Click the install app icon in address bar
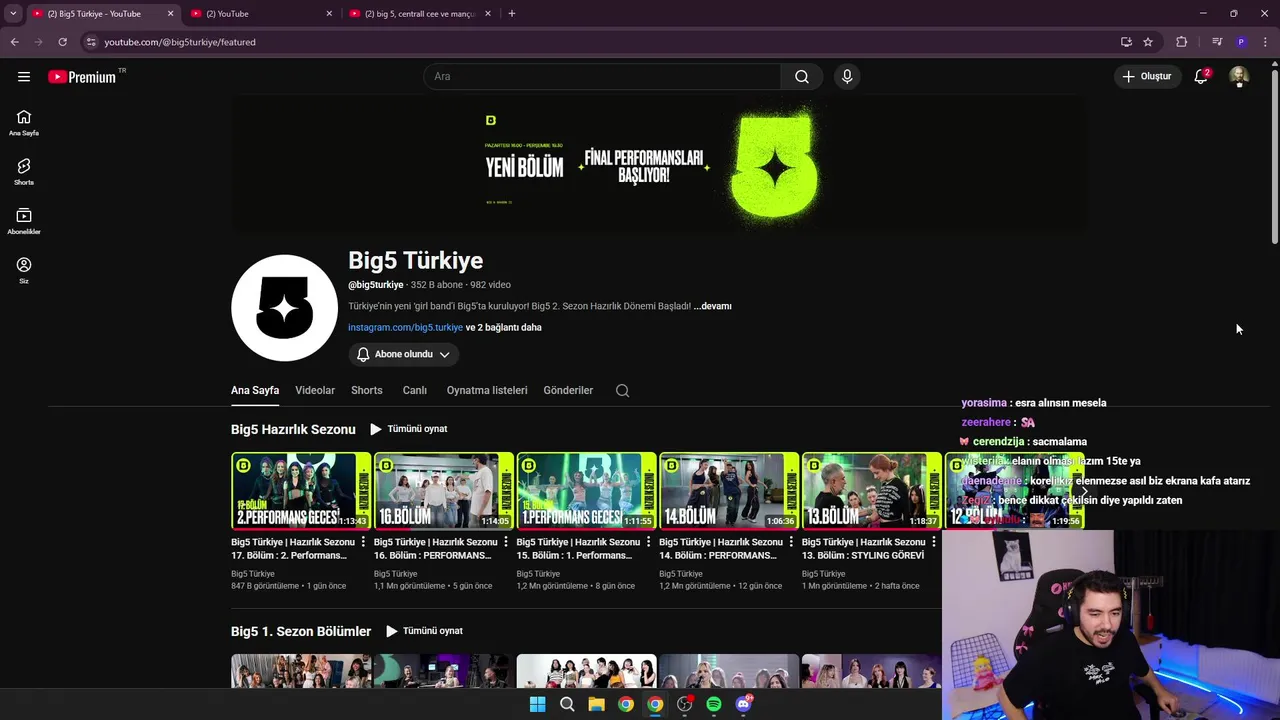 click(1126, 42)
